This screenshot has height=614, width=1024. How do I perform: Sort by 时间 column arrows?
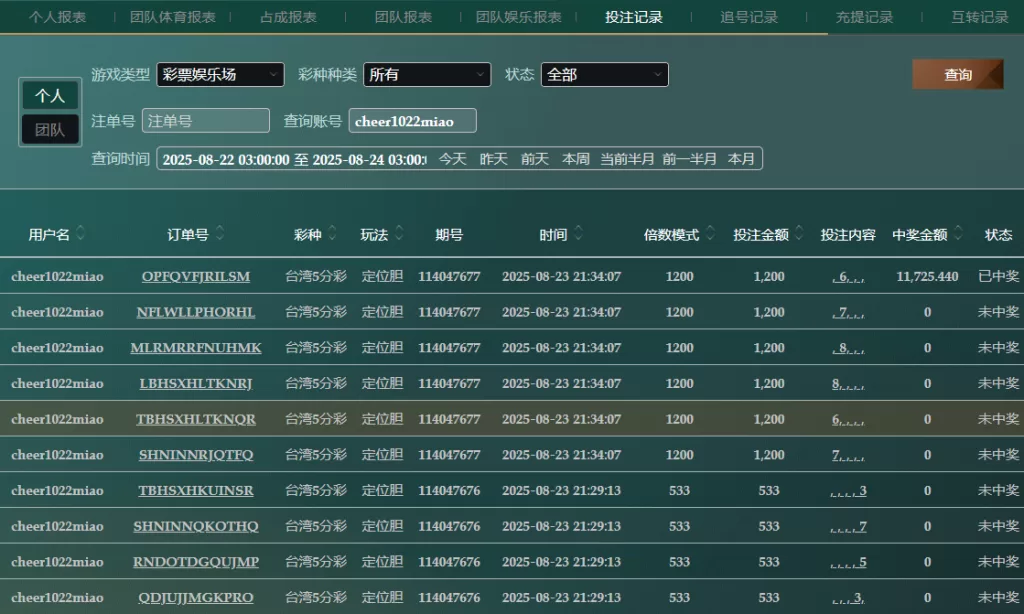pos(578,233)
